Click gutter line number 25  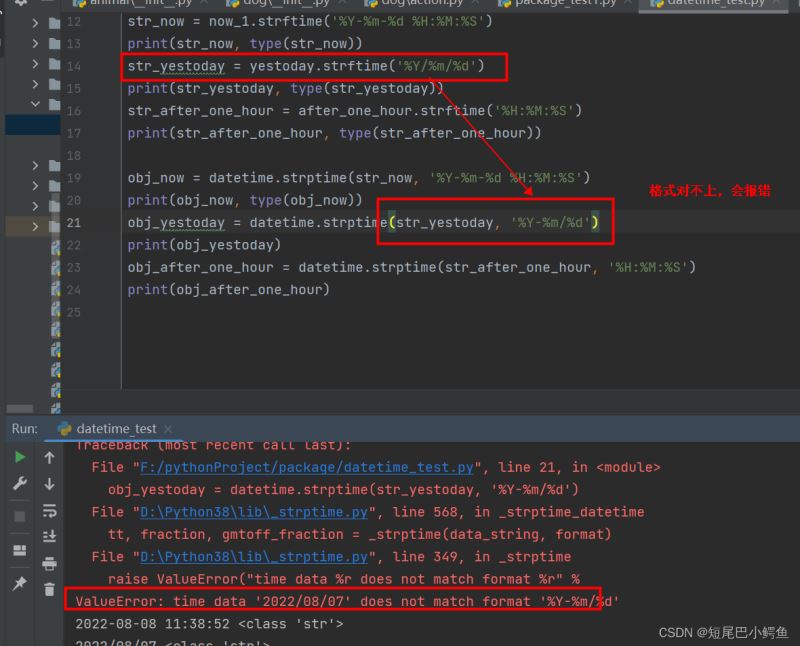(x=74, y=312)
